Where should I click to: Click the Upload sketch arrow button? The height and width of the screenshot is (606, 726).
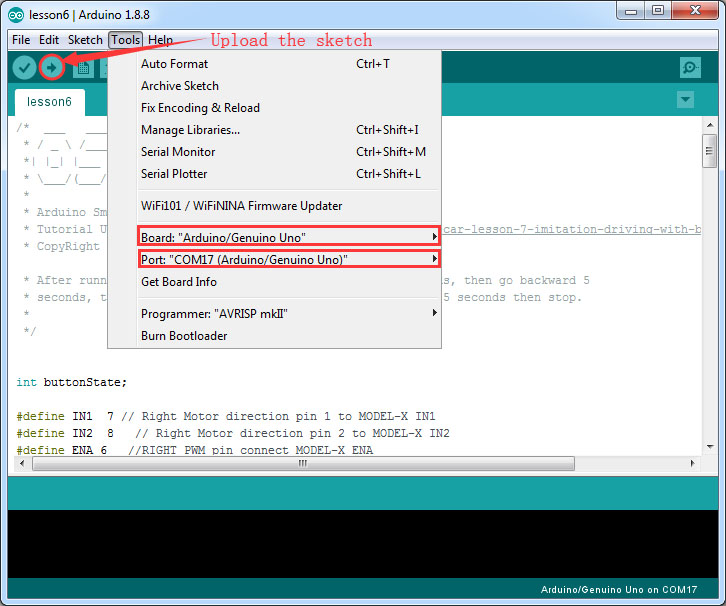pyautogui.click(x=51, y=68)
